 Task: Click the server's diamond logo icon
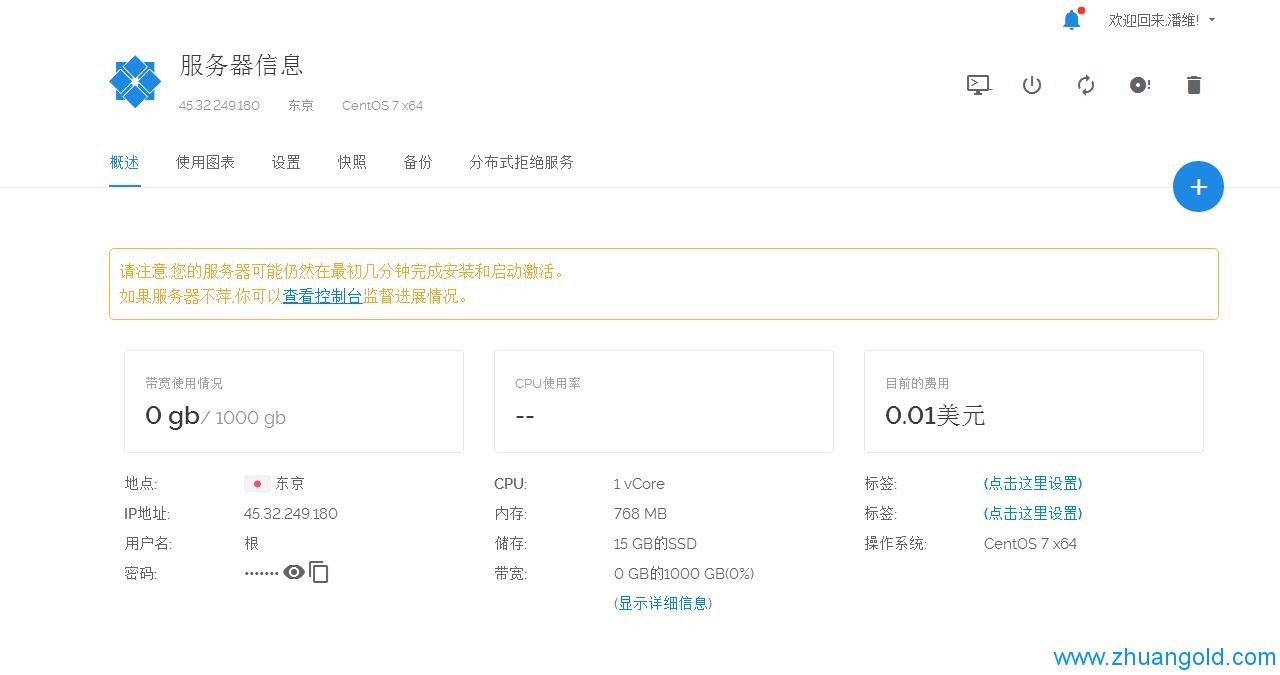(x=134, y=81)
